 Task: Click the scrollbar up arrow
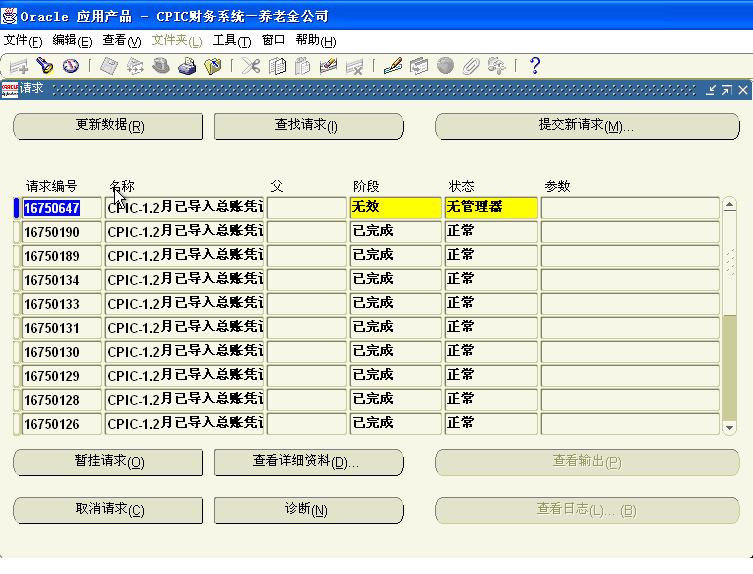[x=729, y=205]
